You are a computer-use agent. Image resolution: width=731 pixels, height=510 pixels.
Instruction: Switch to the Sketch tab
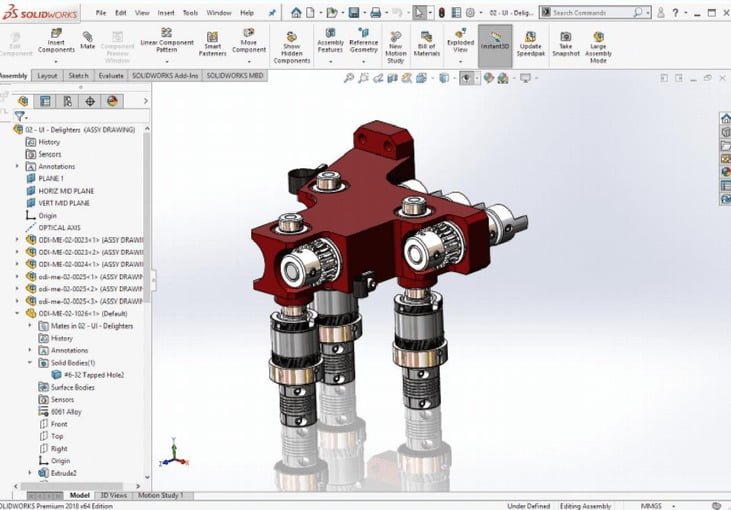pyautogui.click(x=78, y=76)
